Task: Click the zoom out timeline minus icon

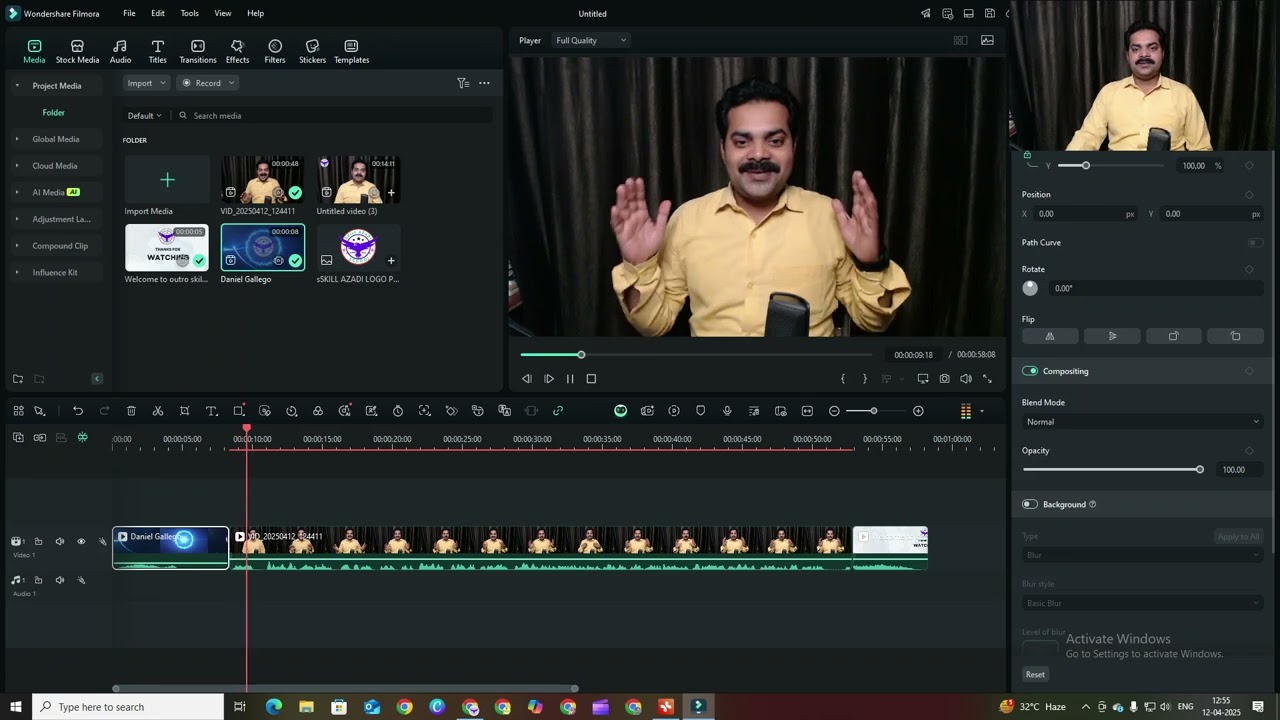Action: pyautogui.click(x=834, y=411)
